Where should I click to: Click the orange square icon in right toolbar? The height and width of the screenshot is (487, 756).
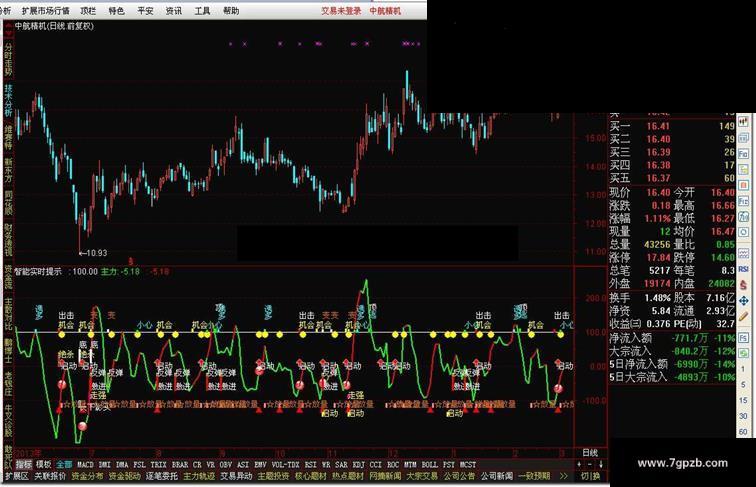pyautogui.click(x=743, y=185)
